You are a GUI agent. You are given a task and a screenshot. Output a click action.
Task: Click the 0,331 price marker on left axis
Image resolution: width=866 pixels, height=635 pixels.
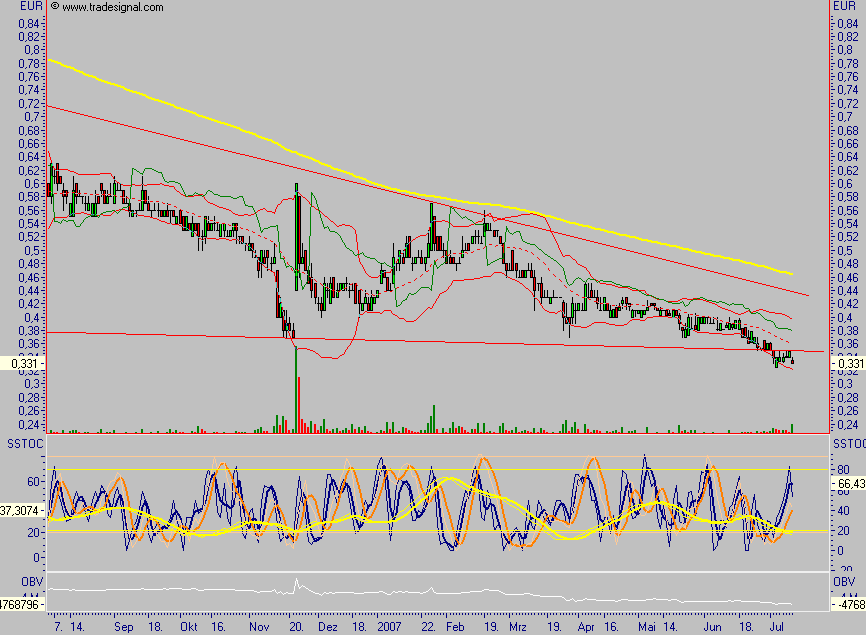click(x=22, y=364)
